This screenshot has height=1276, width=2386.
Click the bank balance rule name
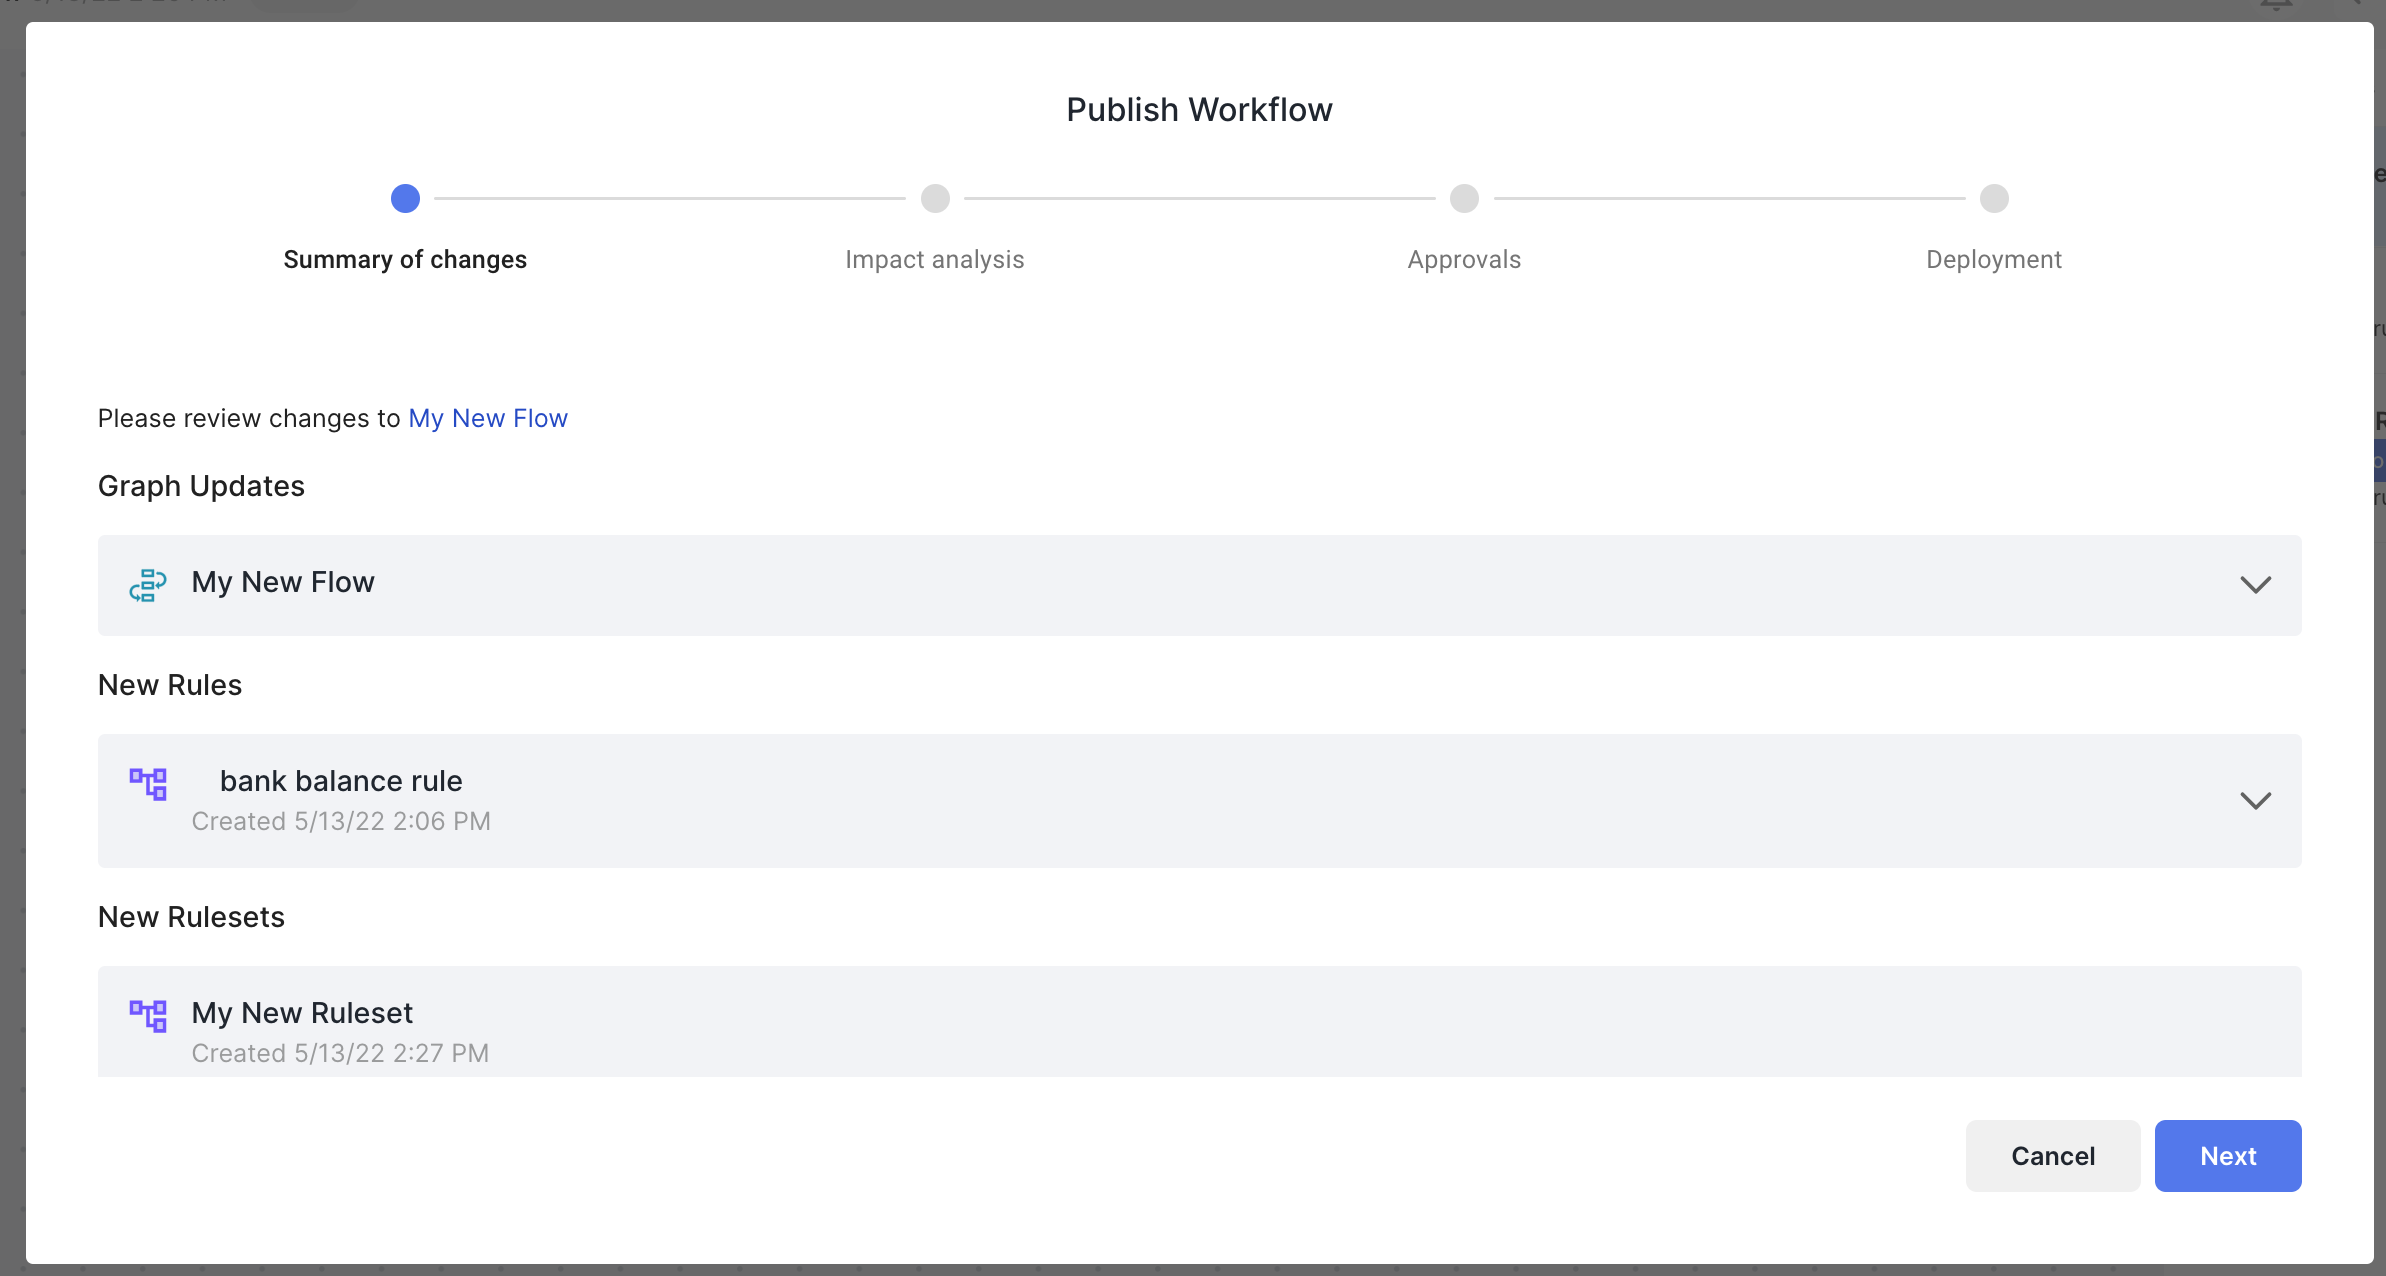[341, 781]
